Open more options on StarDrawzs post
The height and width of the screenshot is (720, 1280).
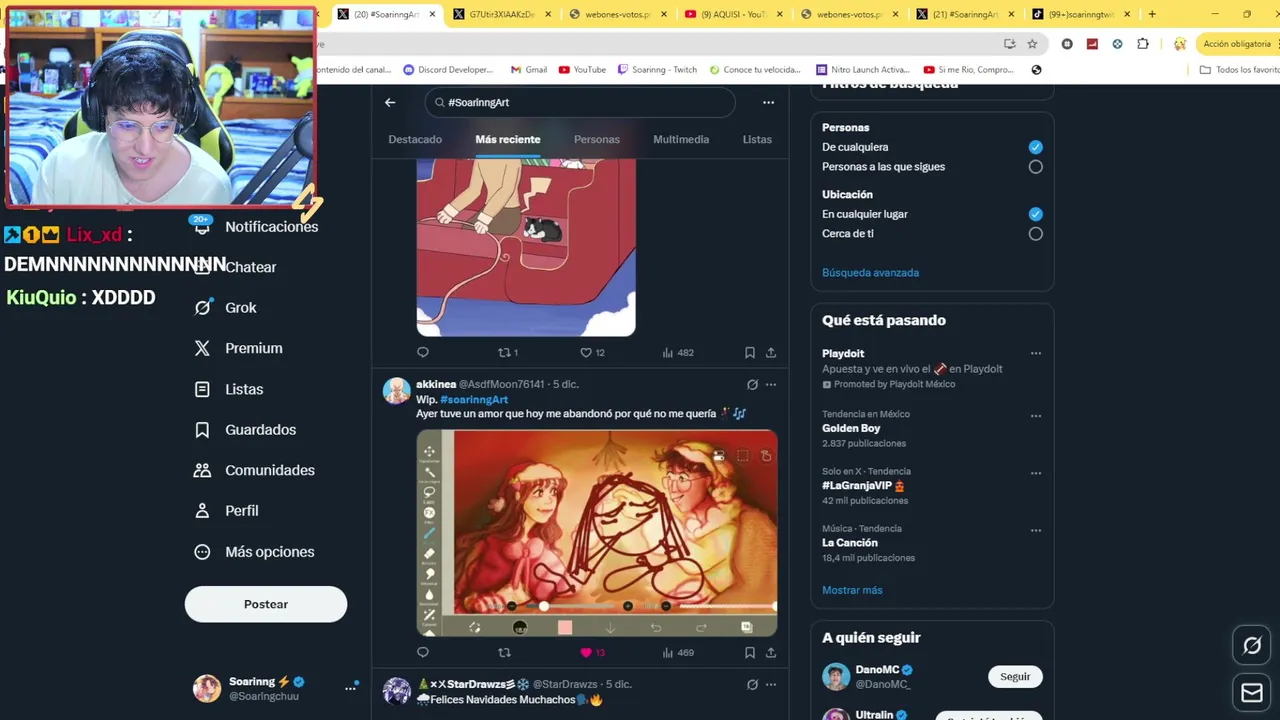[771, 684]
